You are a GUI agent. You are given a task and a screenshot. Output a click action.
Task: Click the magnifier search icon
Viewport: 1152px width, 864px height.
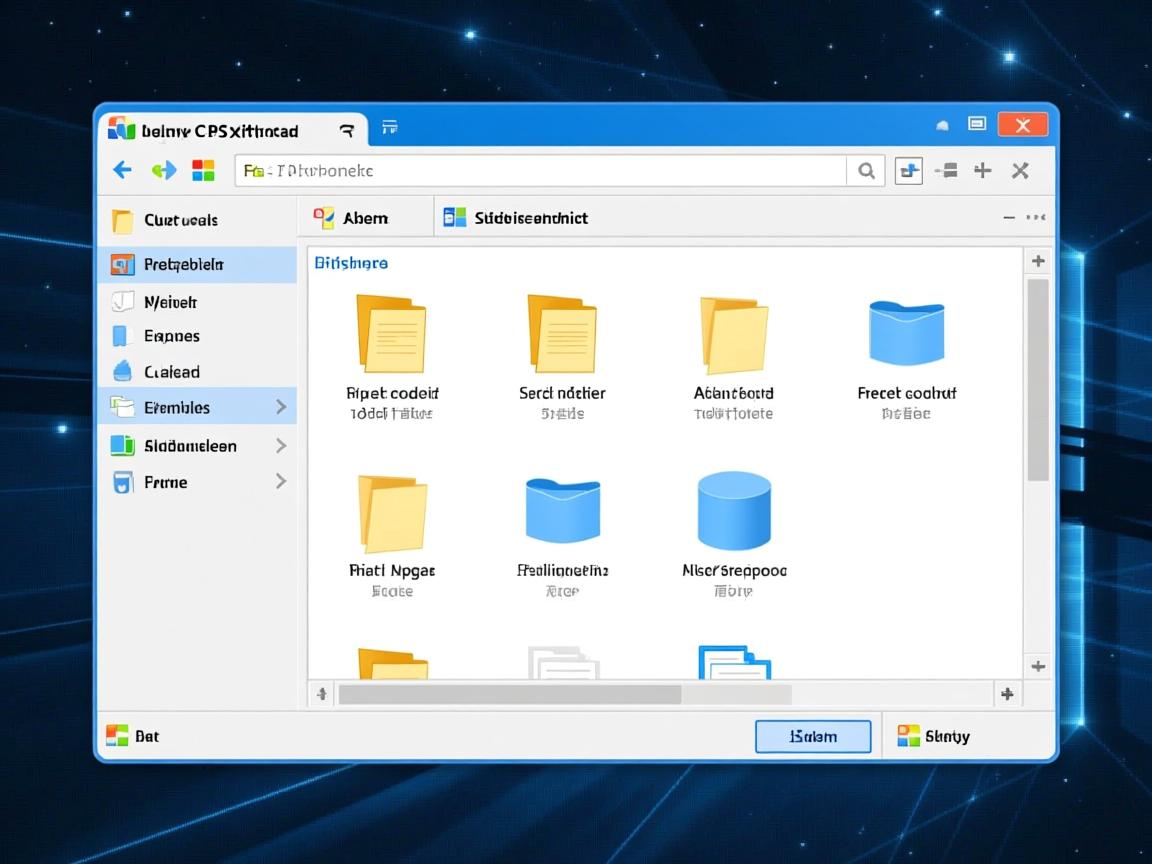(866, 171)
